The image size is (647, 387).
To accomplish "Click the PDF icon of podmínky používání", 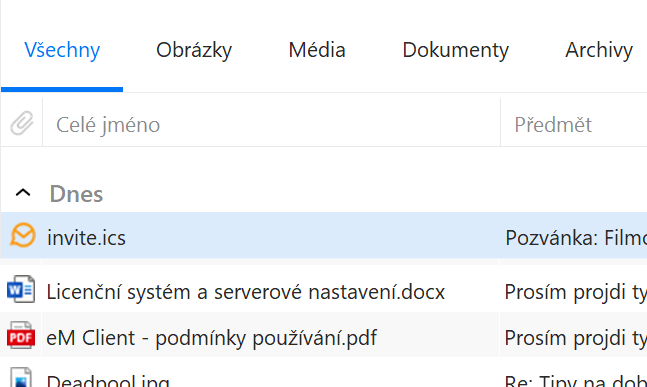I will click(x=21, y=335).
